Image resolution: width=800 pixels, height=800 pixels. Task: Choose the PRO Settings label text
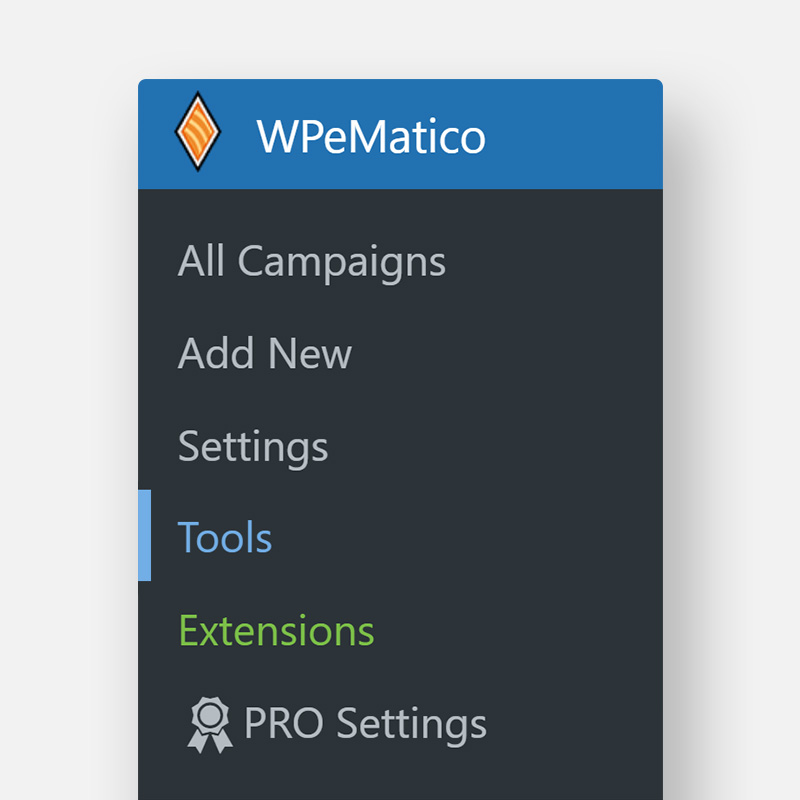coord(365,723)
